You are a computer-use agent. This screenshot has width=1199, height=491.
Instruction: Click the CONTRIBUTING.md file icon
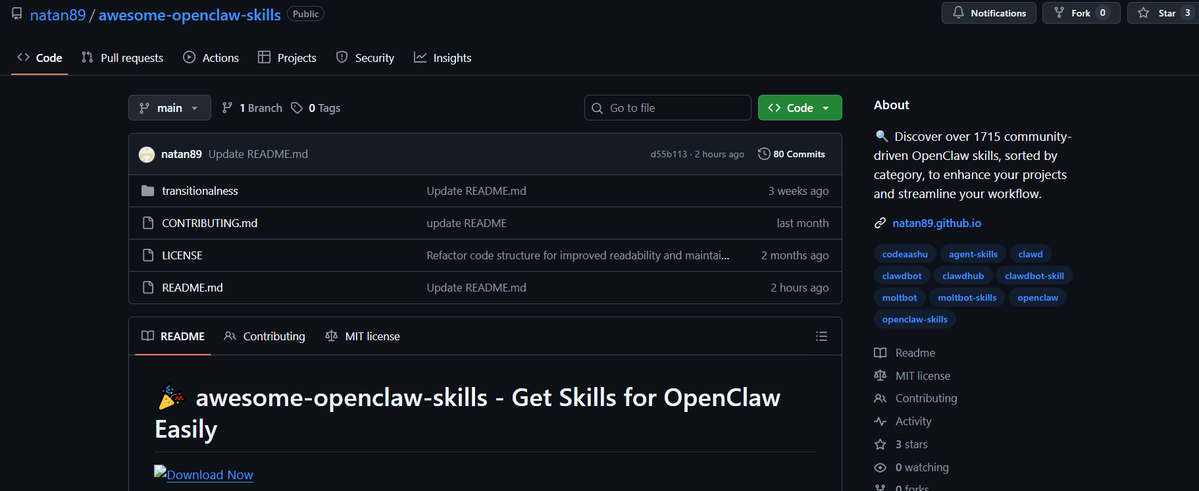pyautogui.click(x=148, y=223)
